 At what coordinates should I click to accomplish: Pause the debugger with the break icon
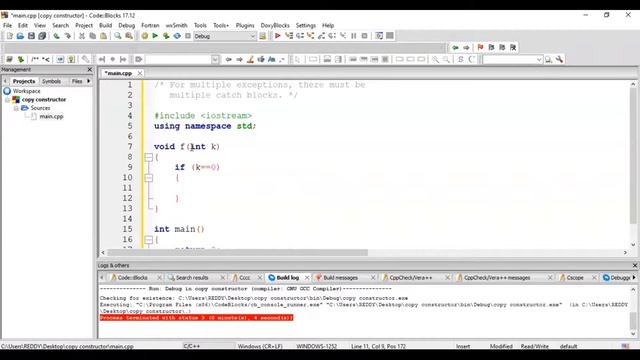point(354,36)
